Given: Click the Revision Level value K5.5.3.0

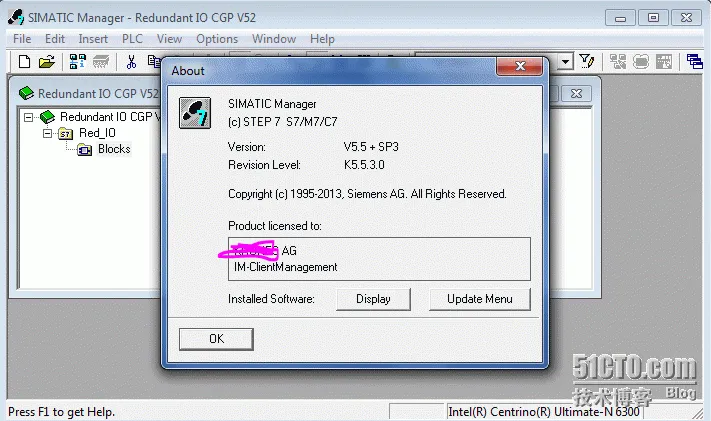Looking at the screenshot, I should 364,165.
